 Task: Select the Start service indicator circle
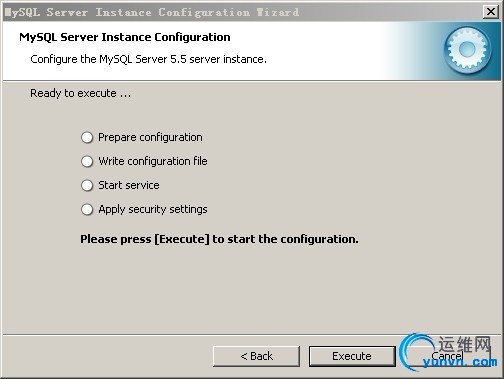[x=87, y=185]
